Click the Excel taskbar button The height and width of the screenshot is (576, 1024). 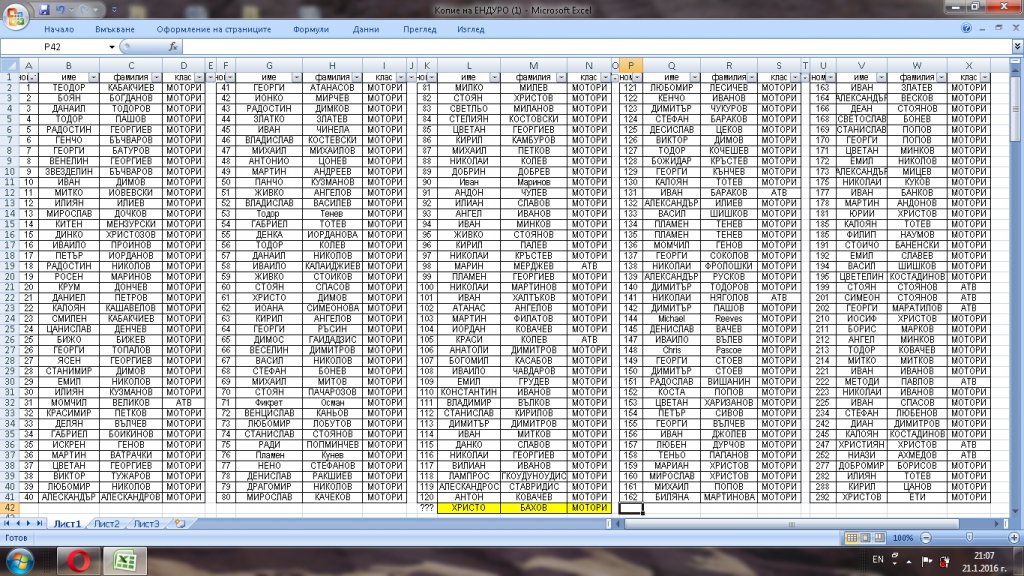pos(124,561)
